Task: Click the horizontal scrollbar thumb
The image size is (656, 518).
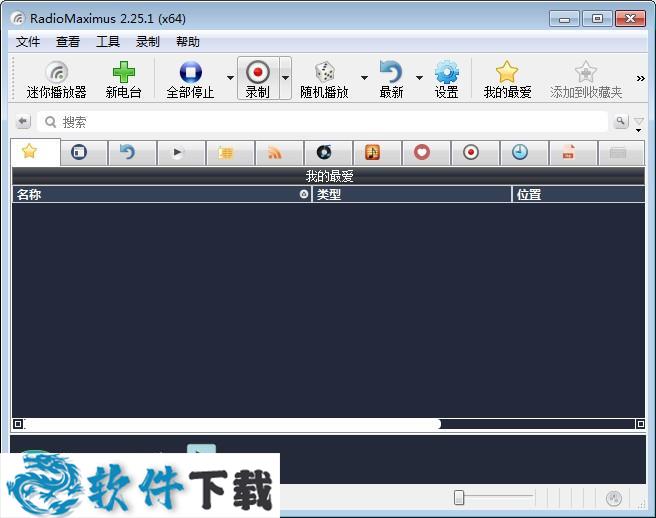Action: (x=233, y=424)
